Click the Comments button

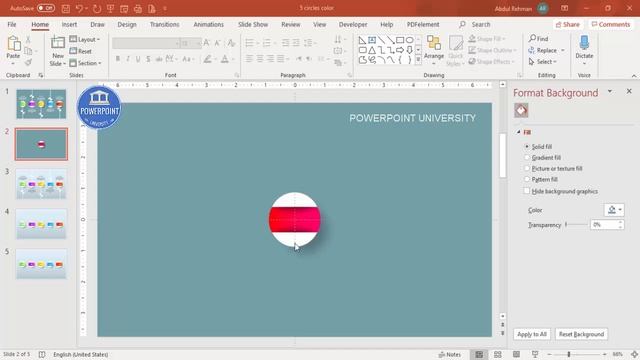point(611,24)
